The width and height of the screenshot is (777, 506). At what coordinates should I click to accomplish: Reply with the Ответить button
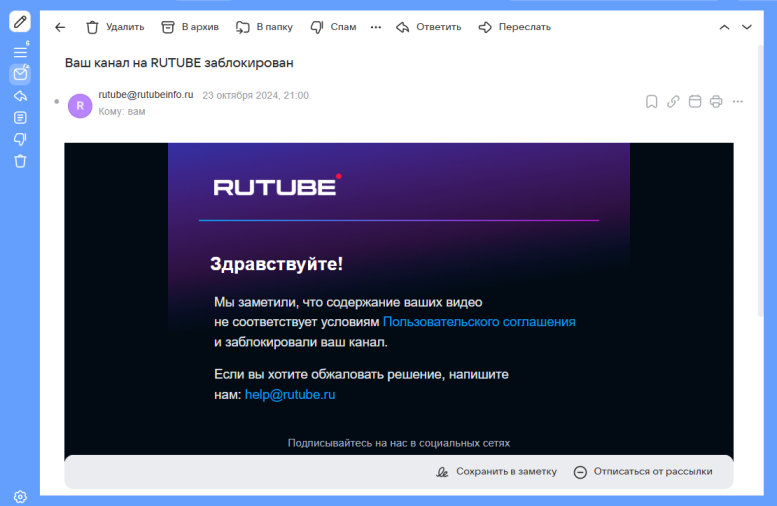click(429, 27)
